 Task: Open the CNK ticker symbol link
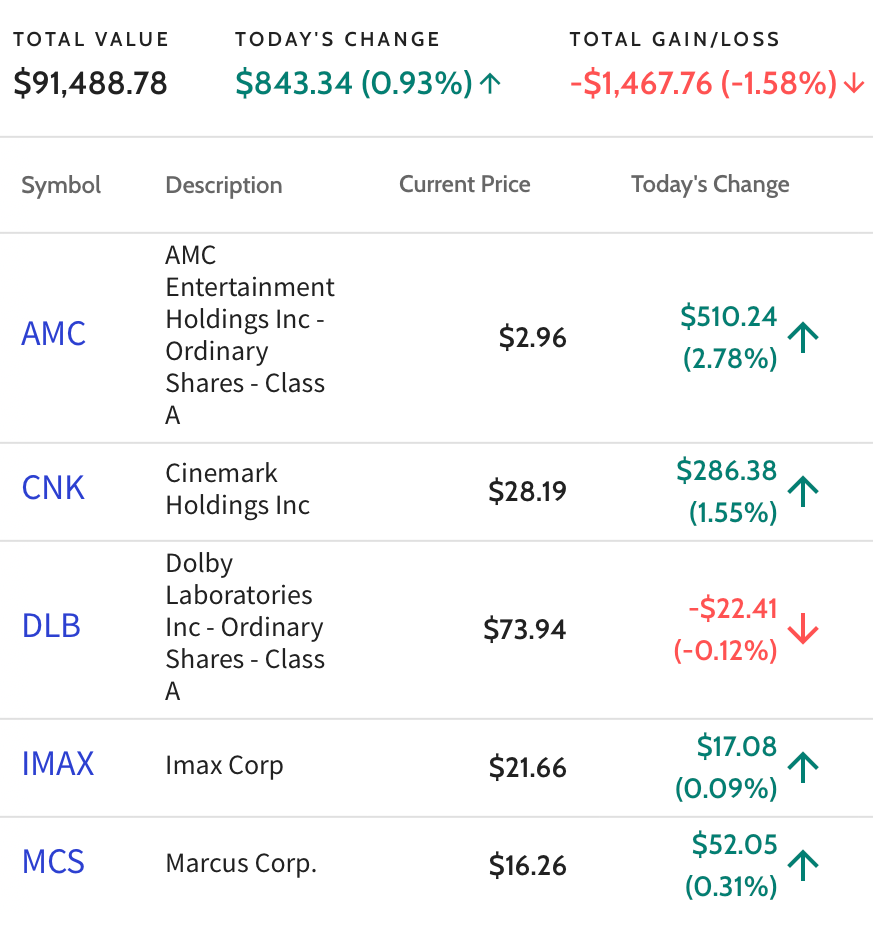[53, 488]
